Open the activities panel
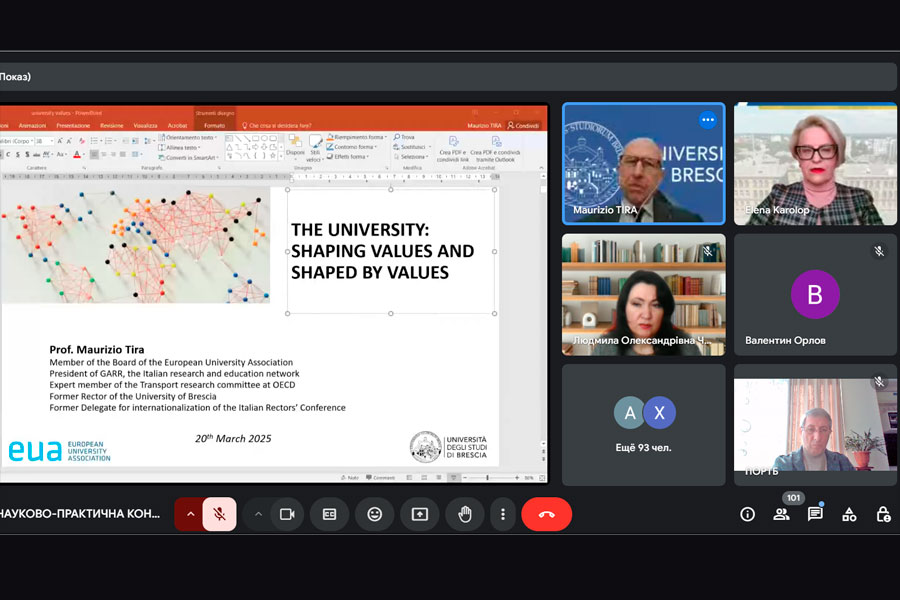The image size is (900, 600). 849,514
